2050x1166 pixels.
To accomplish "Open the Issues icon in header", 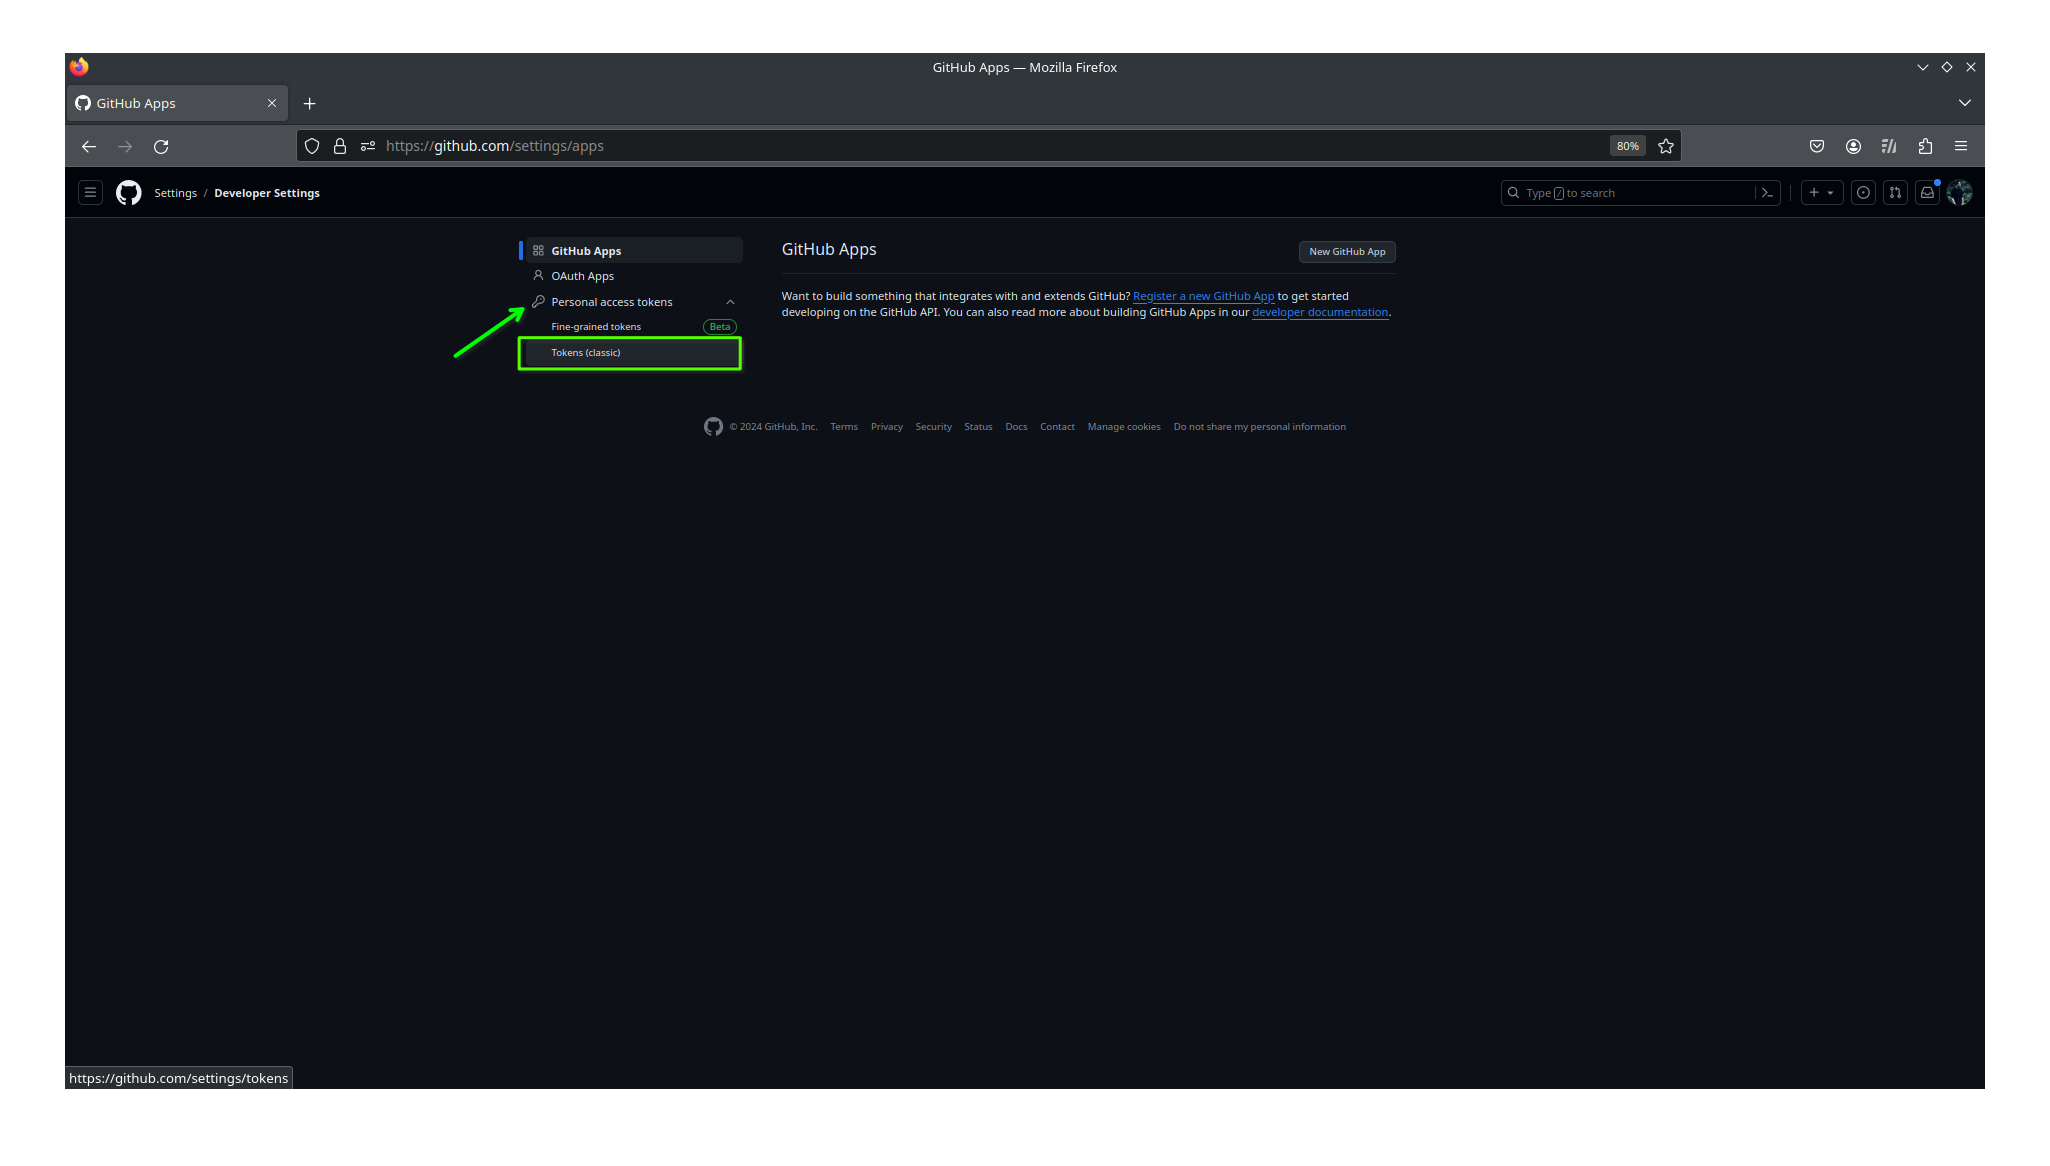I will (x=1863, y=193).
